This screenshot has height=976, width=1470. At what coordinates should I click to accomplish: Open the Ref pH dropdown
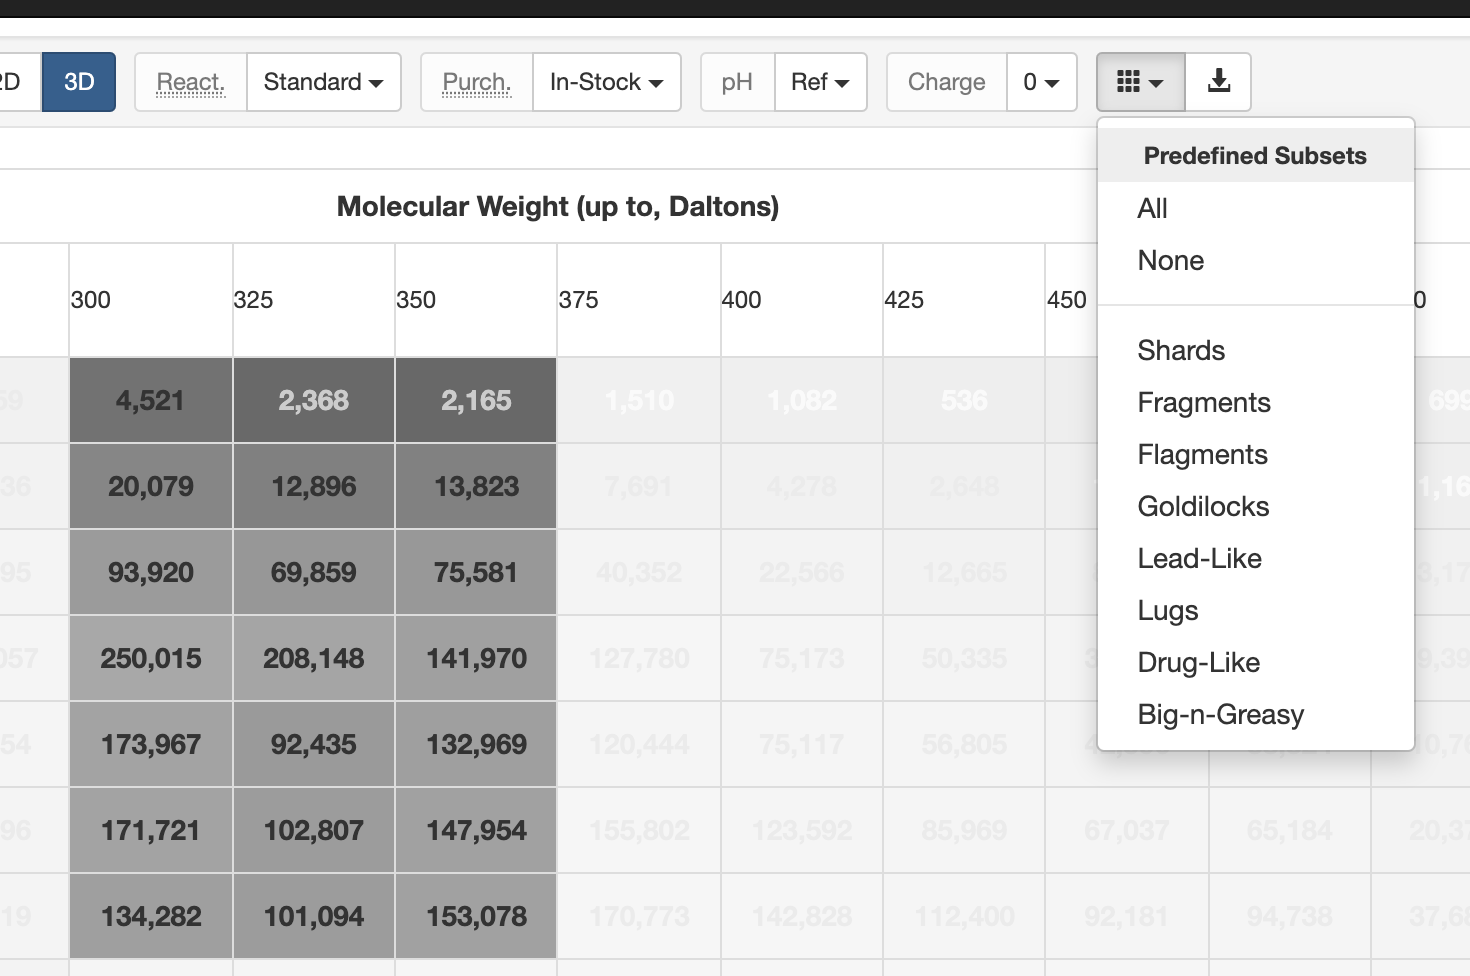[821, 82]
